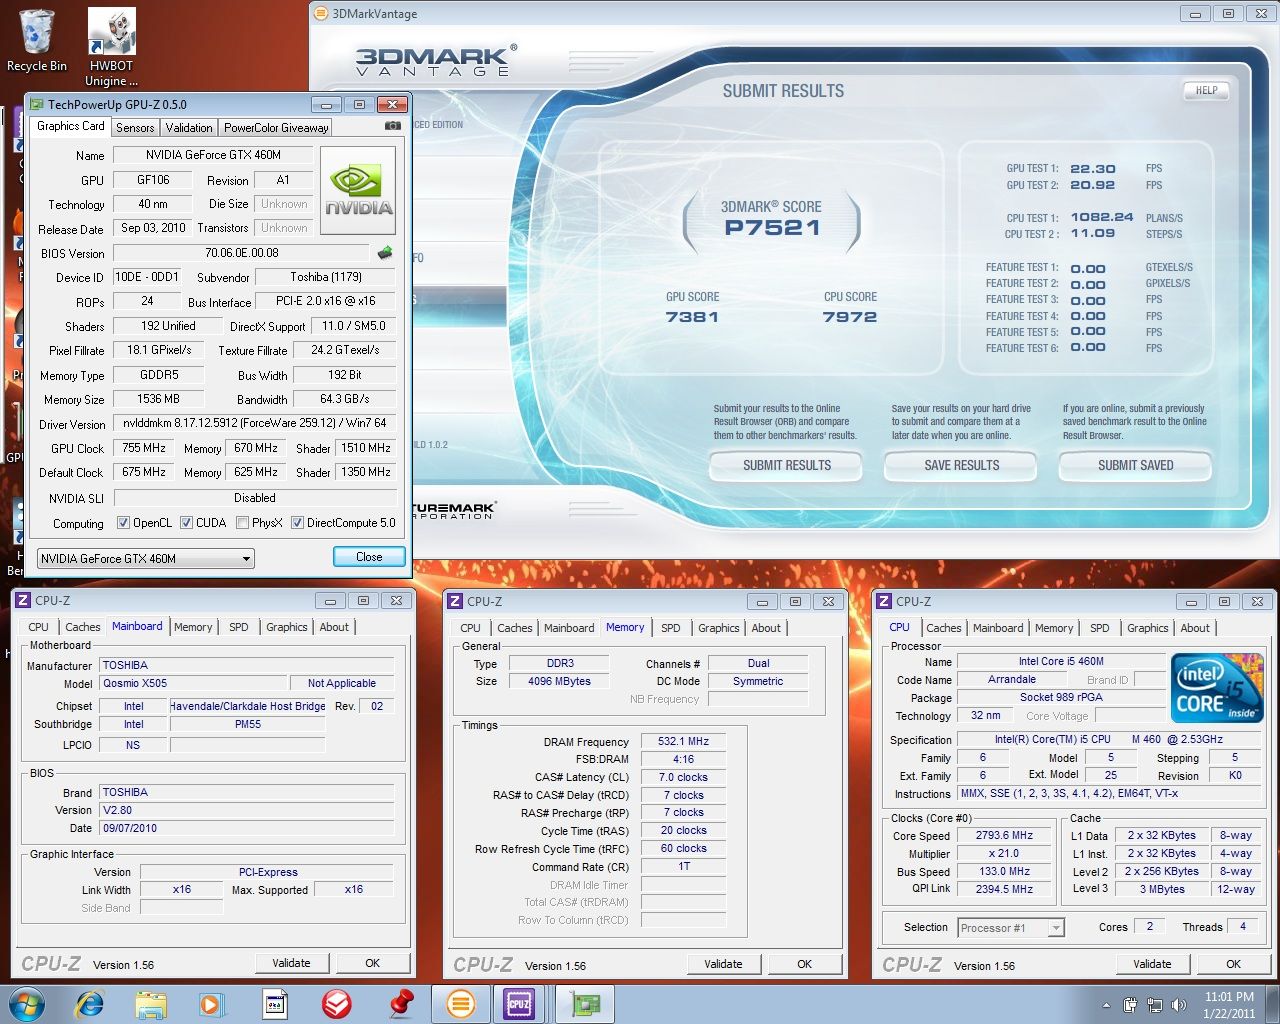This screenshot has height=1024, width=1280.
Task: Click Validate in the CPU-Z CPU window
Action: [x=1152, y=964]
